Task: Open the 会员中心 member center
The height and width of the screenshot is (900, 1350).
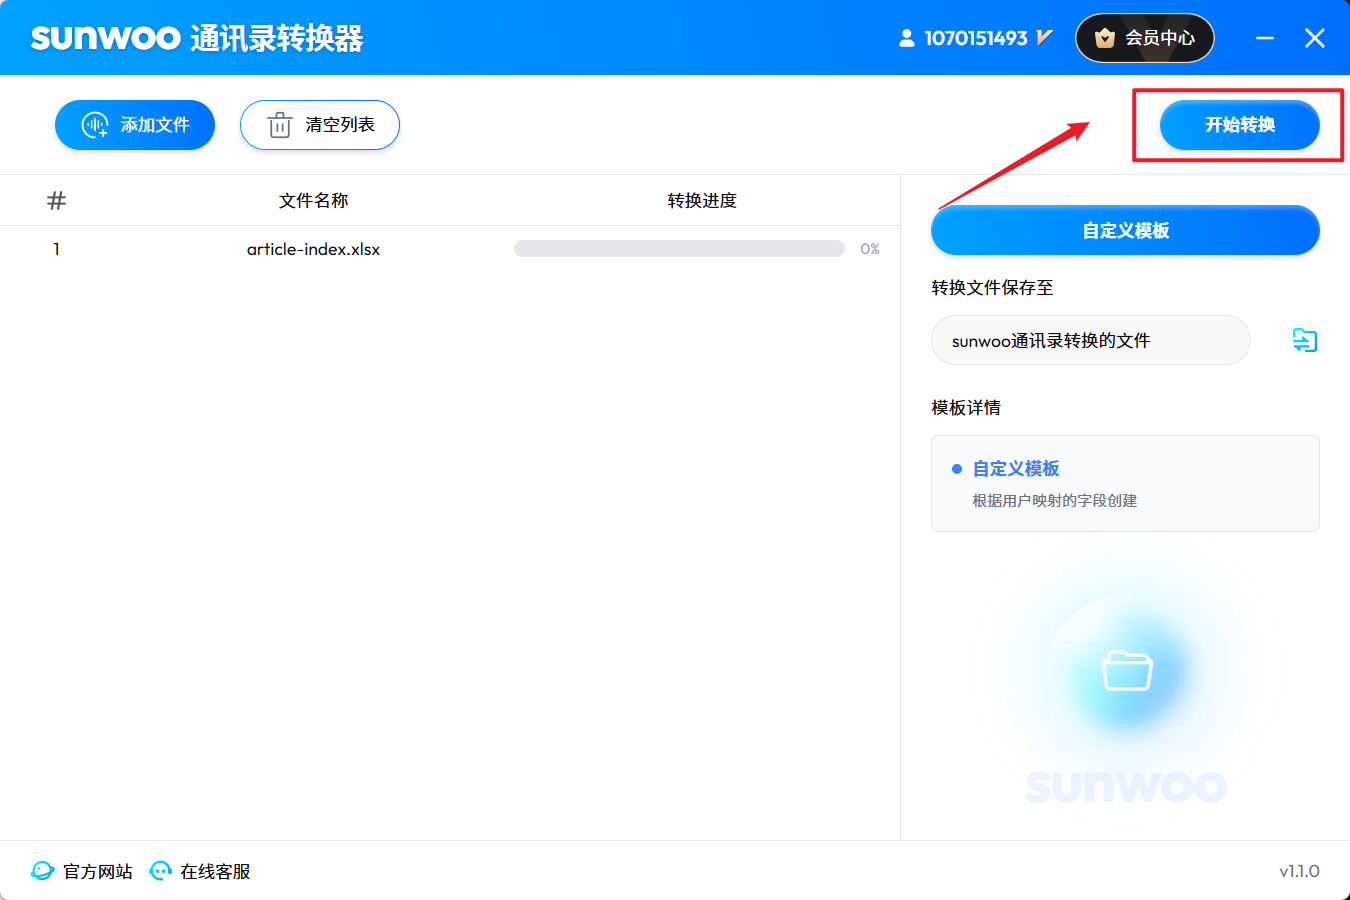Action: (1145, 38)
